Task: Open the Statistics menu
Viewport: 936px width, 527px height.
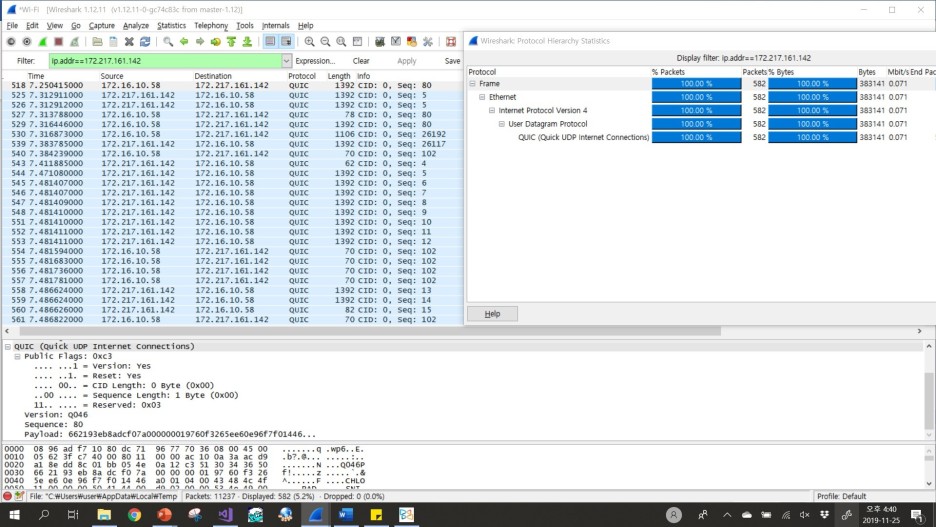Action: (x=171, y=26)
